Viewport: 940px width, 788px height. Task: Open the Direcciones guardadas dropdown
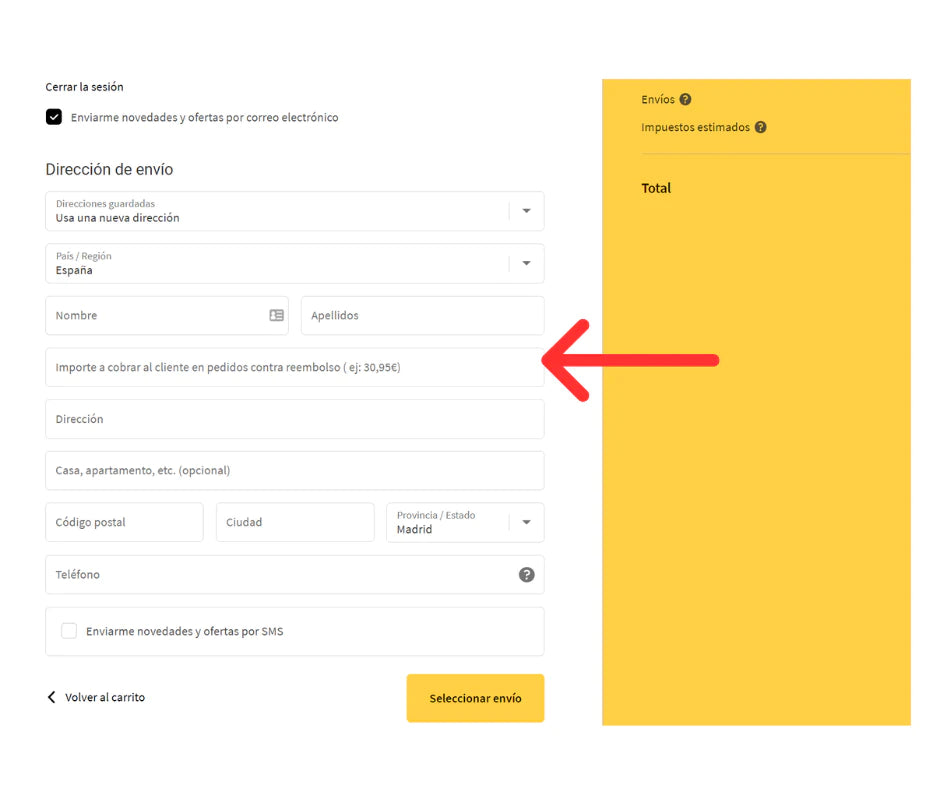526,211
